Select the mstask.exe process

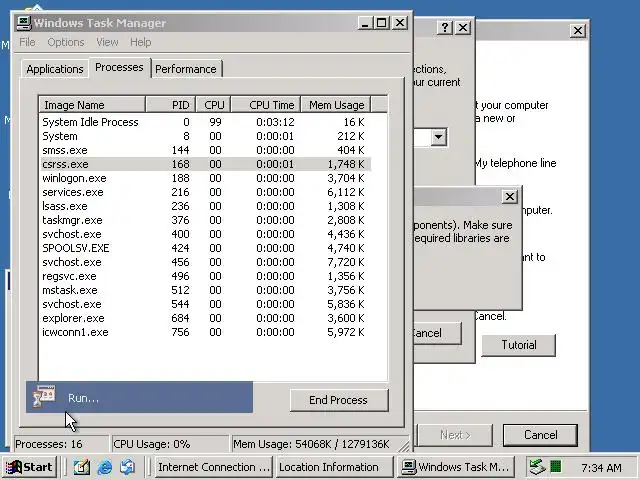click(x=206, y=290)
